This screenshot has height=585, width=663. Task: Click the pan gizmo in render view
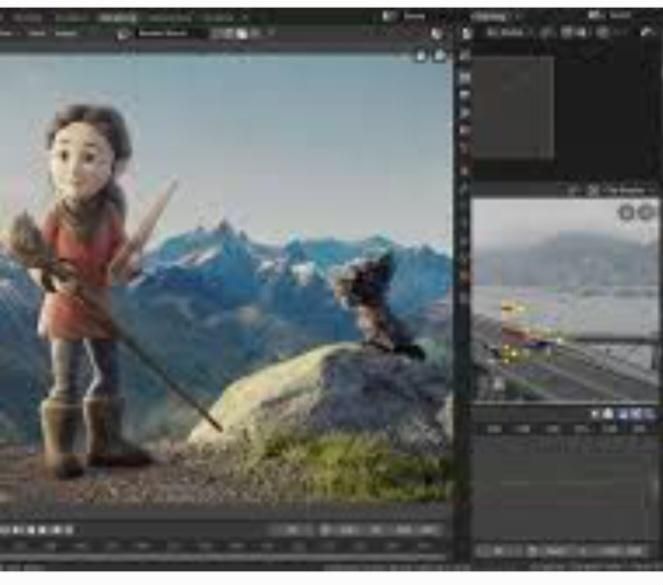pos(439,56)
